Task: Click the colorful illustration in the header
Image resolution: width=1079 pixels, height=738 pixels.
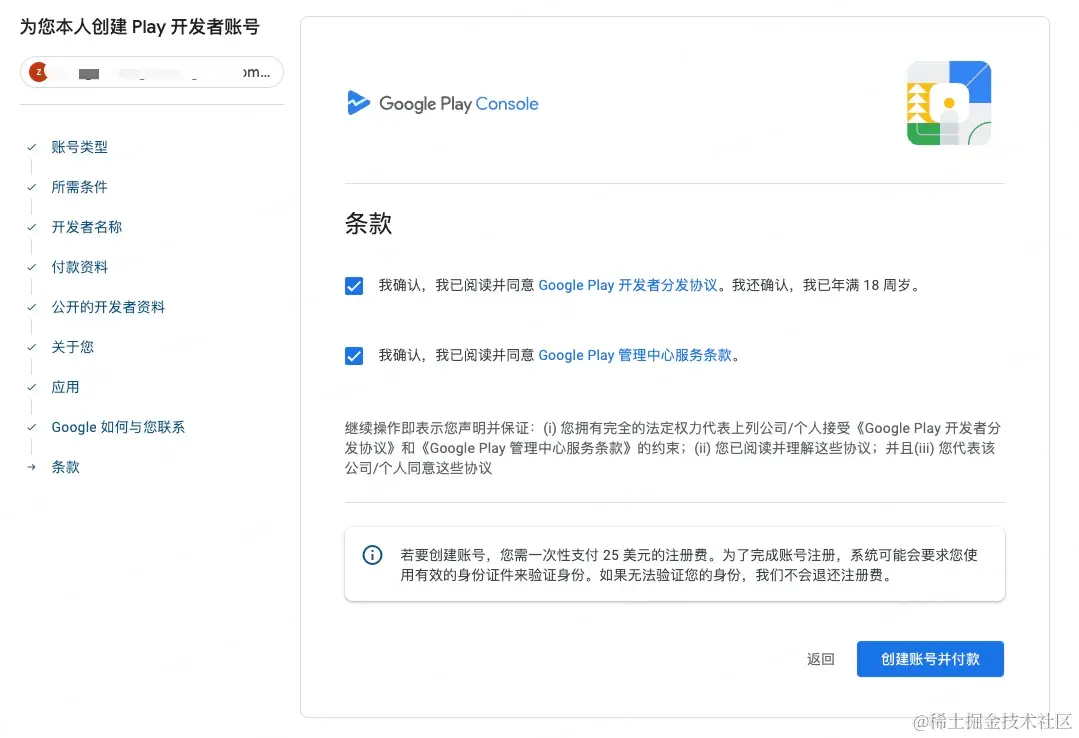Action: (x=949, y=103)
